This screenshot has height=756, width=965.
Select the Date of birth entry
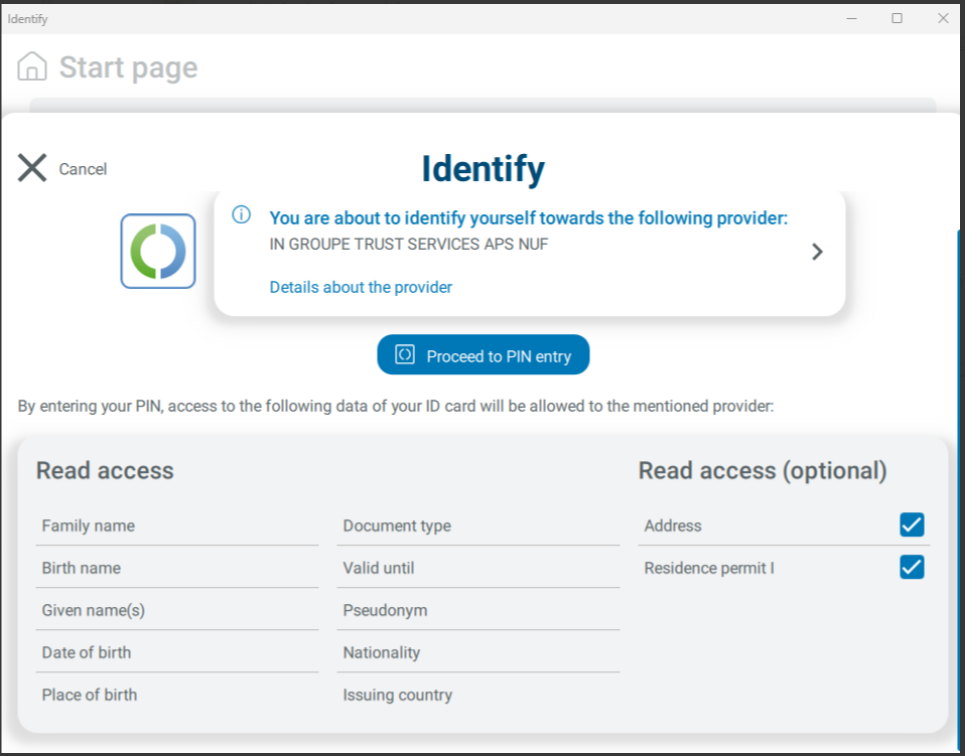point(86,653)
